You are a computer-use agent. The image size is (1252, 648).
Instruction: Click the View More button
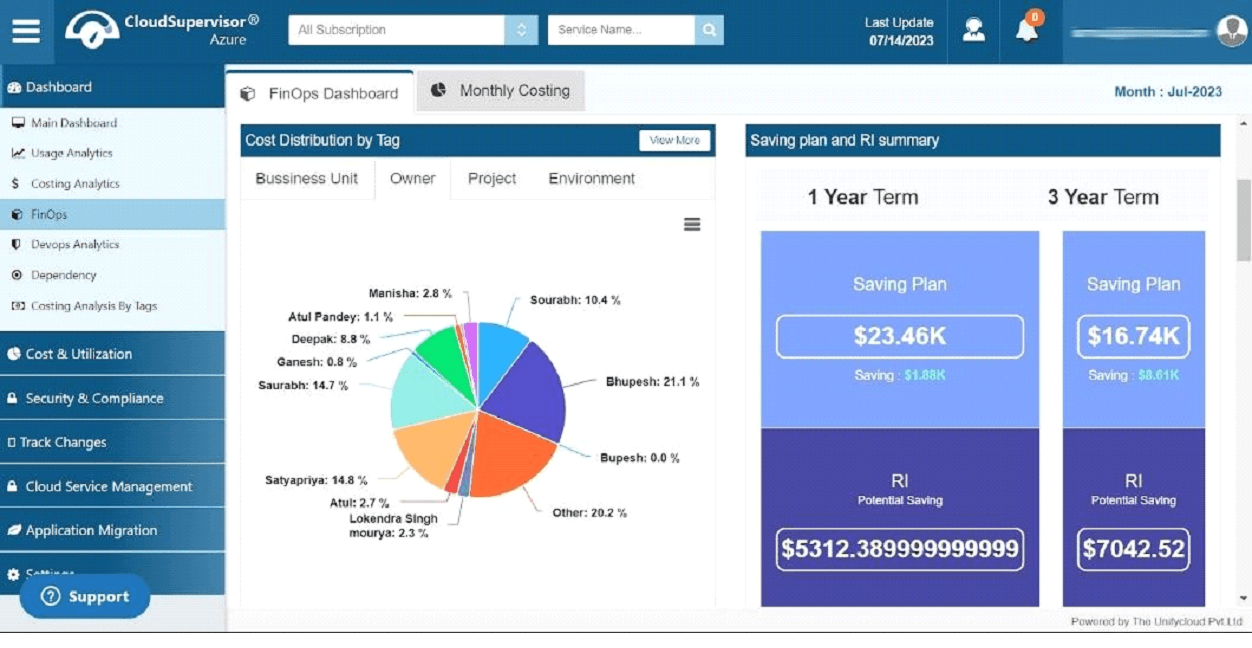tap(675, 141)
